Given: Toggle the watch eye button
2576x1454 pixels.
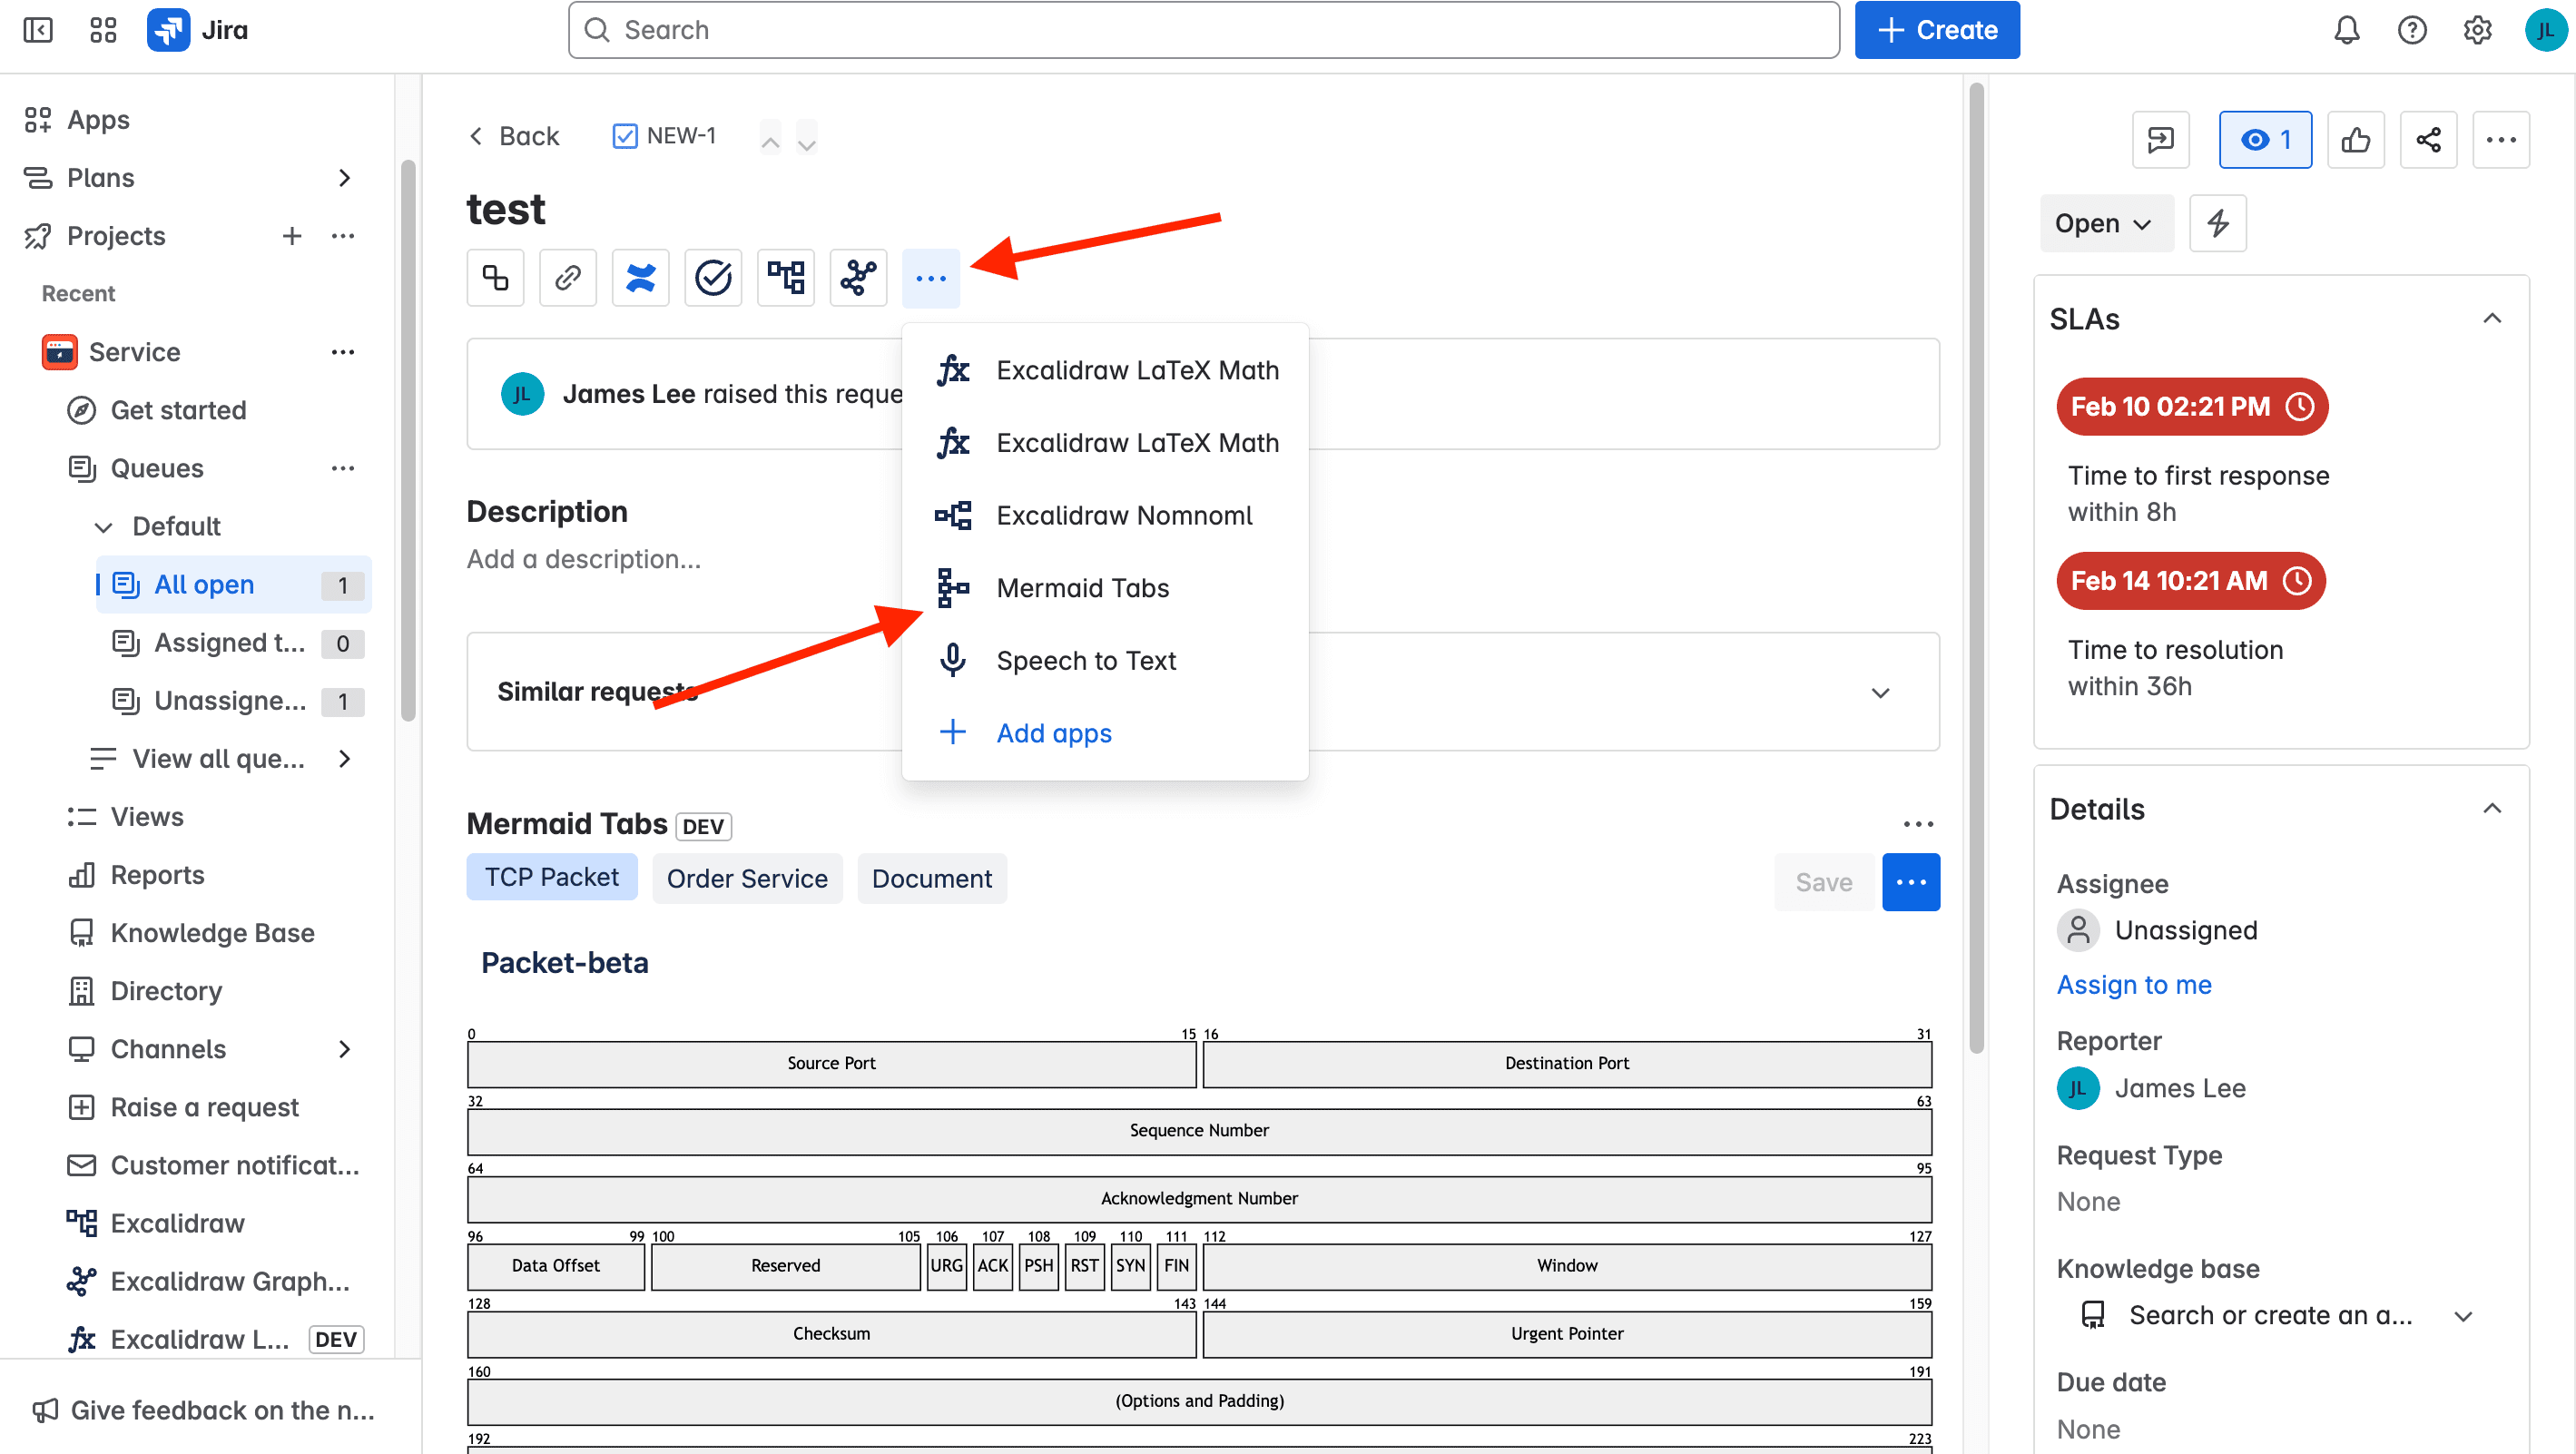Looking at the screenshot, I should pyautogui.click(x=2265, y=139).
